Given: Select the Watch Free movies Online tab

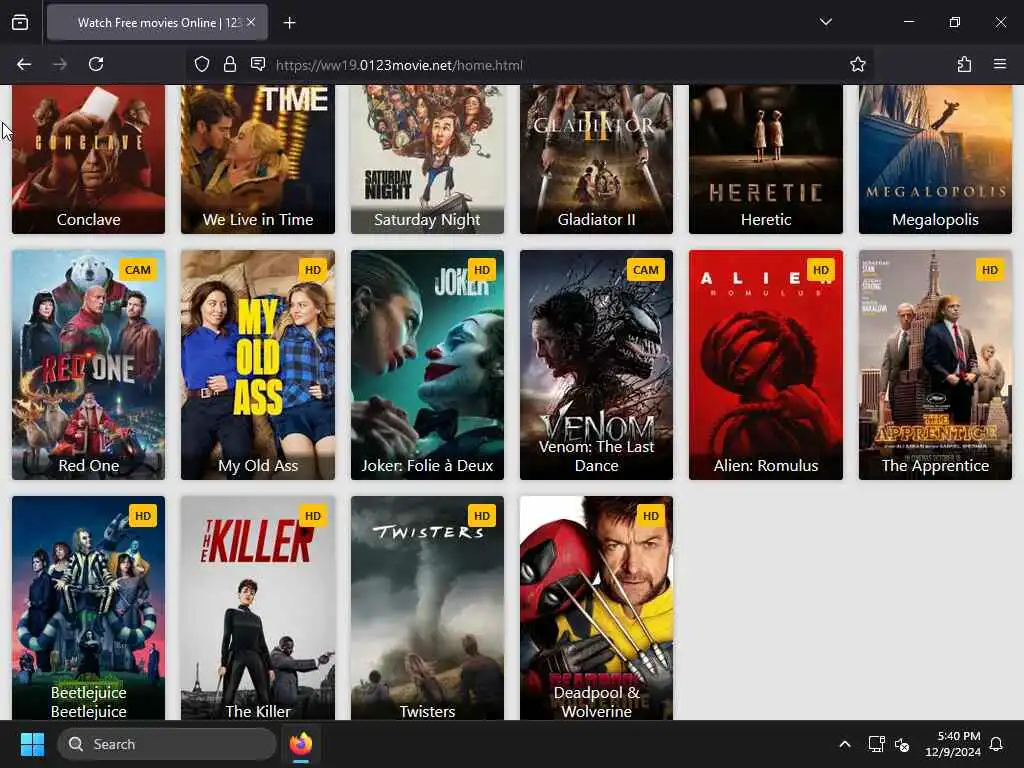Looking at the screenshot, I should (x=157, y=23).
